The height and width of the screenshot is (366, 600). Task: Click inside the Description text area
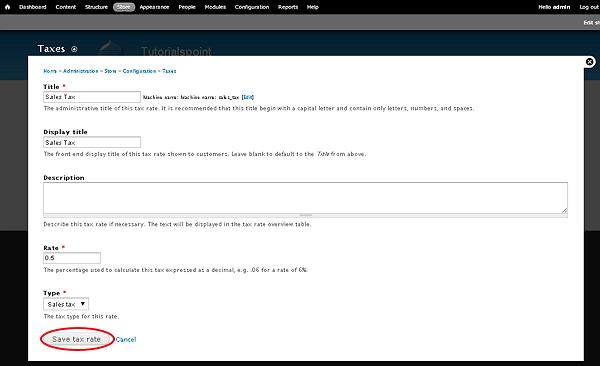click(305, 198)
